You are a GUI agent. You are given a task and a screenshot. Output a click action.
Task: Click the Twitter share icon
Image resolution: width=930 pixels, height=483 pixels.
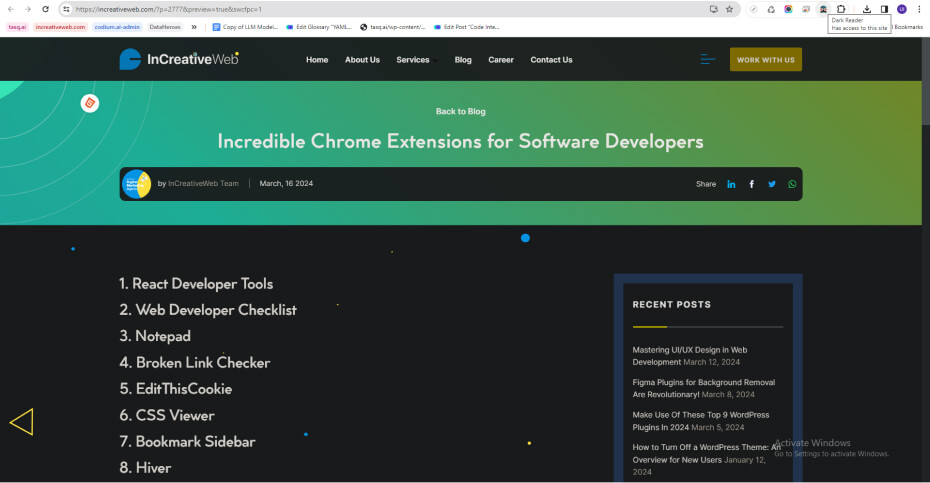point(772,184)
